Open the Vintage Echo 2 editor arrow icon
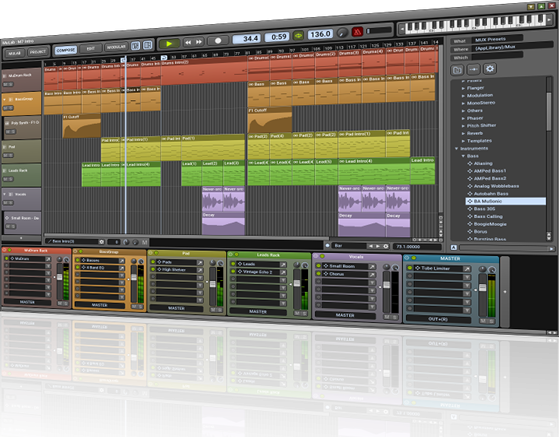 (x=283, y=272)
